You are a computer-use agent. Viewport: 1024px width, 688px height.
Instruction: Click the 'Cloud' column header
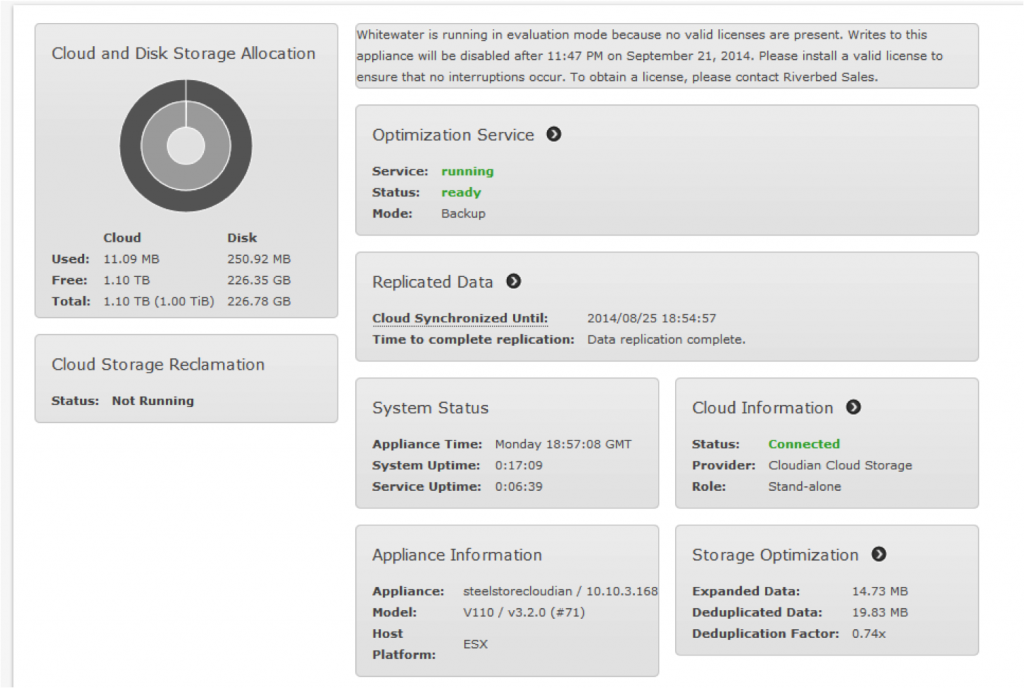click(122, 238)
